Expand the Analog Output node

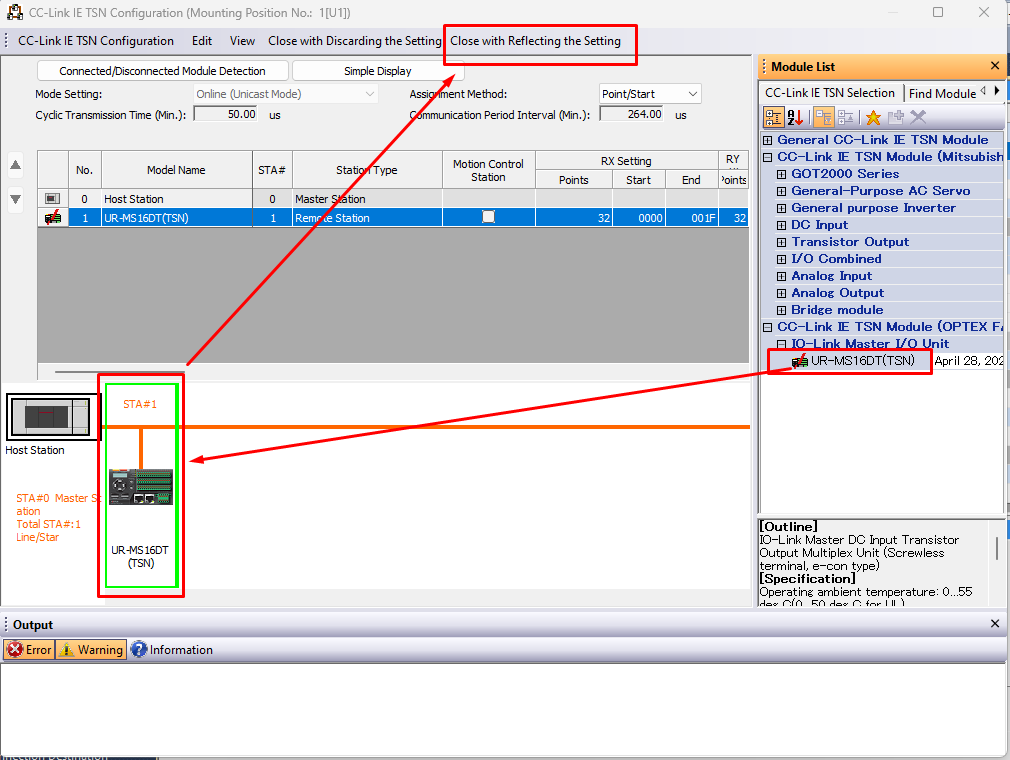[781, 293]
